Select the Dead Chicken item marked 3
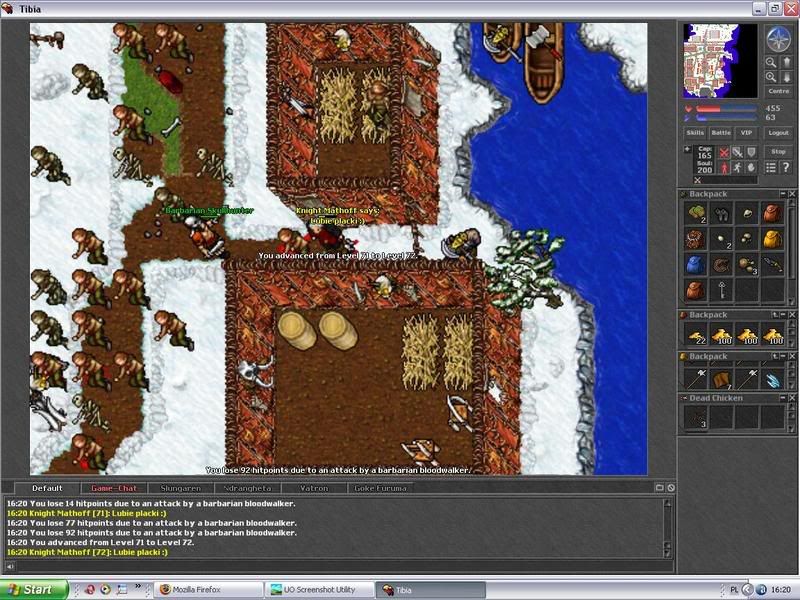The height and width of the screenshot is (600, 800). 696,417
